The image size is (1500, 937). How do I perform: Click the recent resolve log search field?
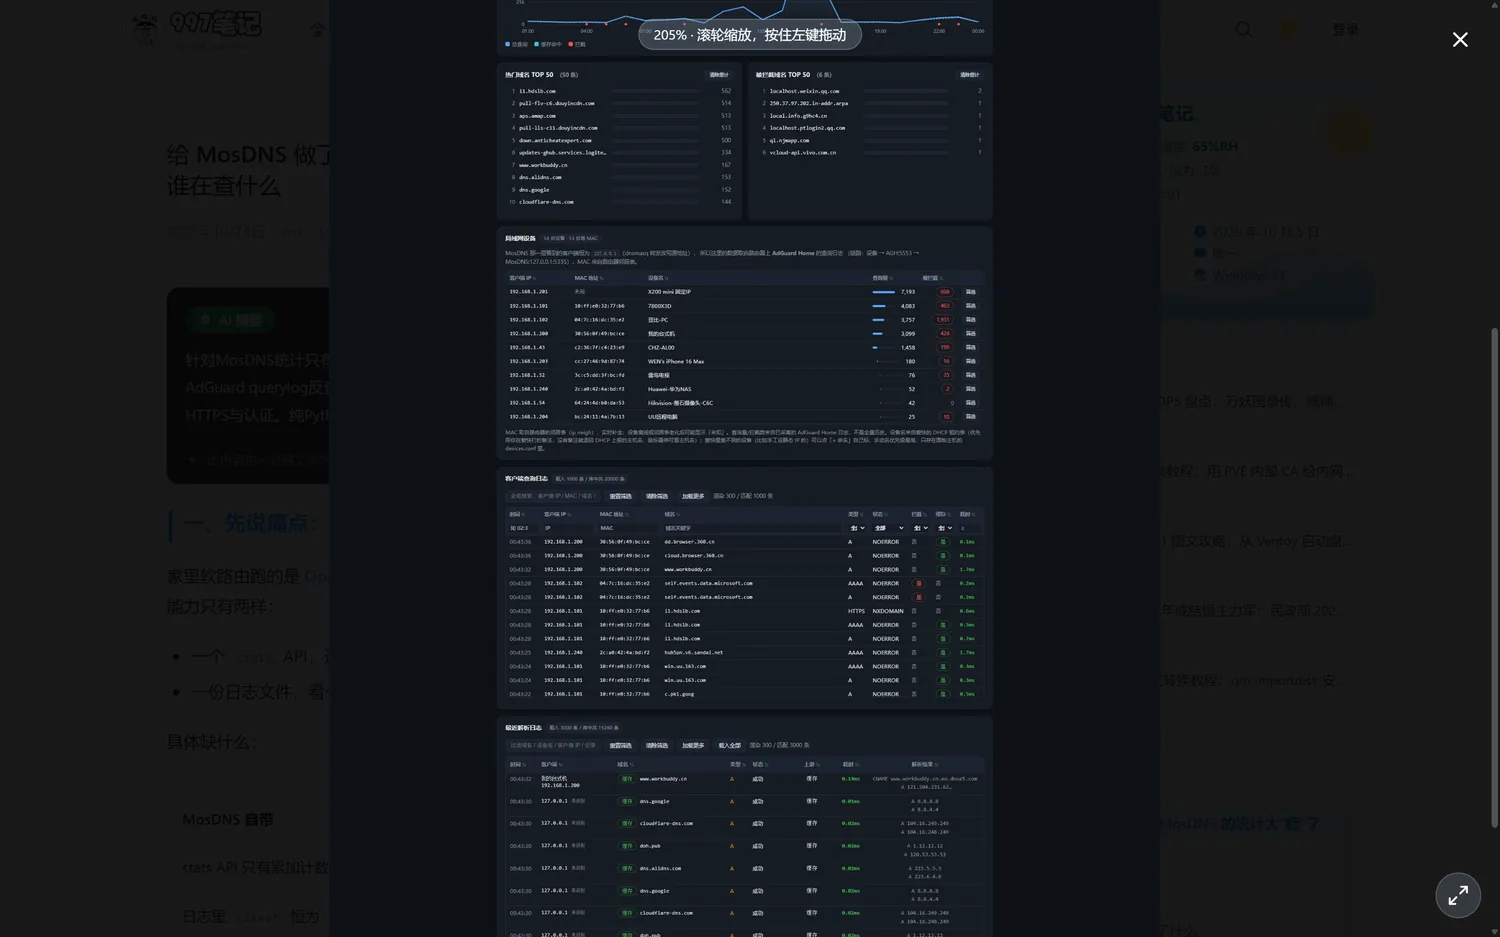pyautogui.click(x=553, y=745)
